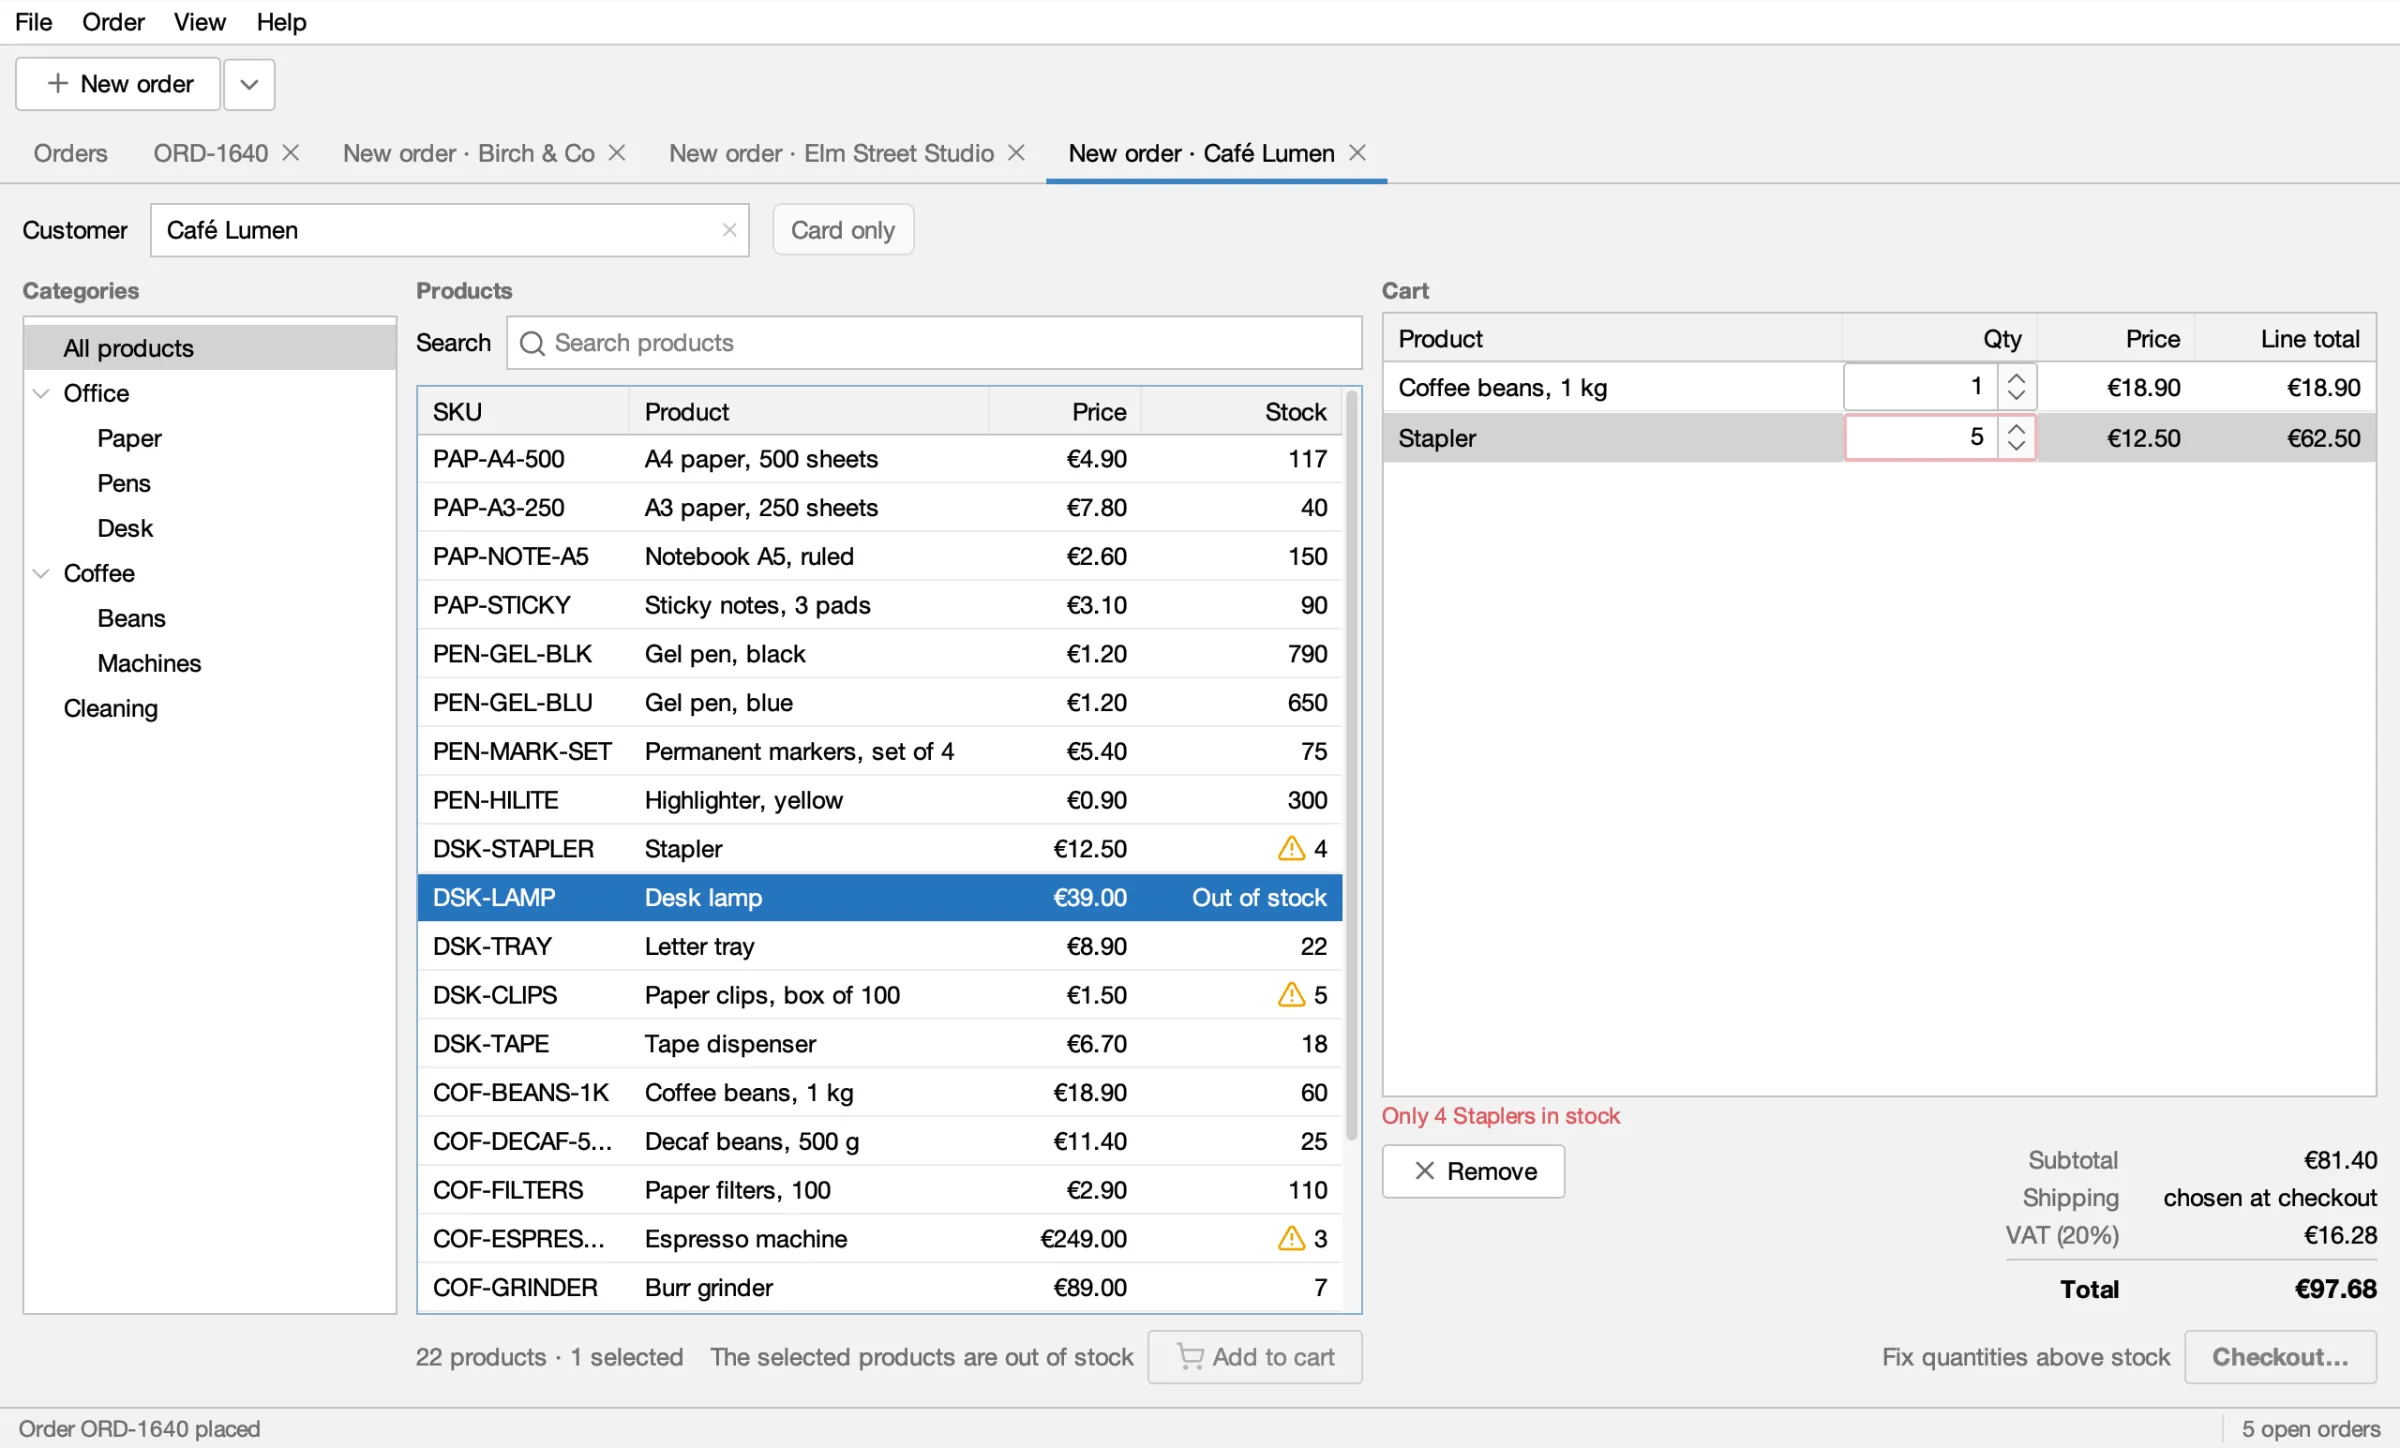Click the products list scrollbar
The image size is (2400, 1448).
tap(1352, 765)
